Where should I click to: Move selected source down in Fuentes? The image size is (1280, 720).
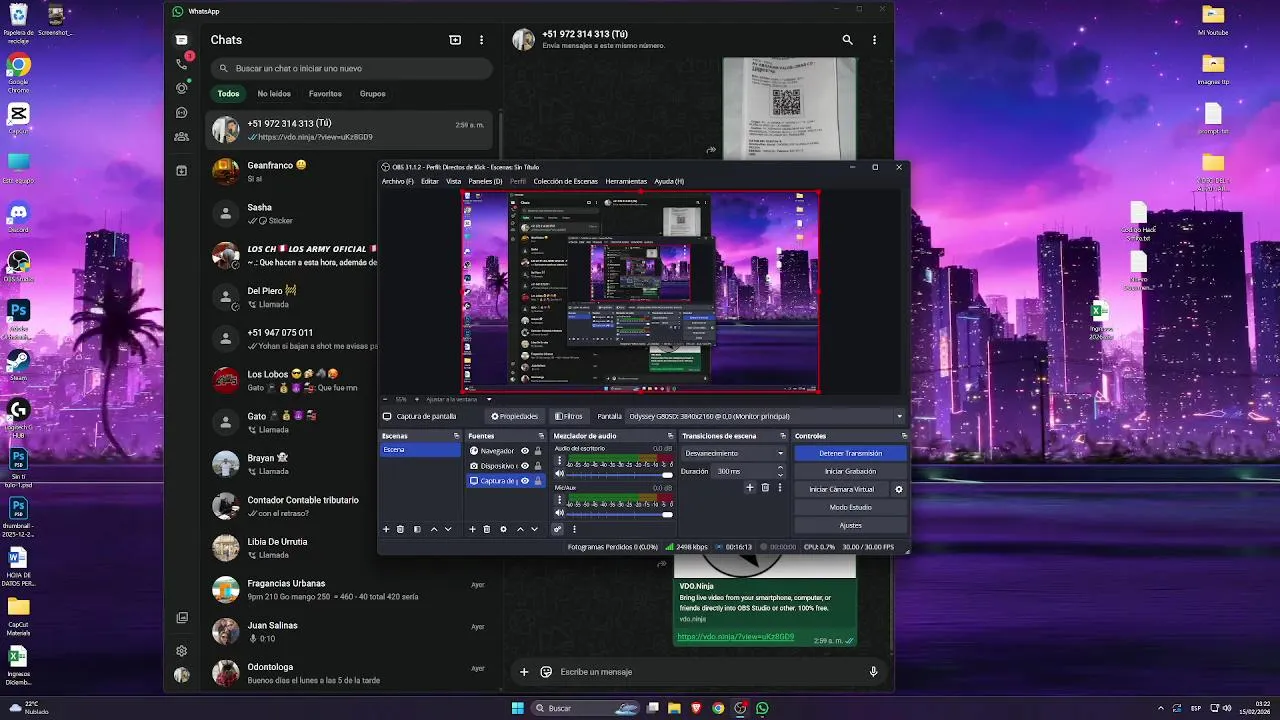pyautogui.click(x=534, y=529)
